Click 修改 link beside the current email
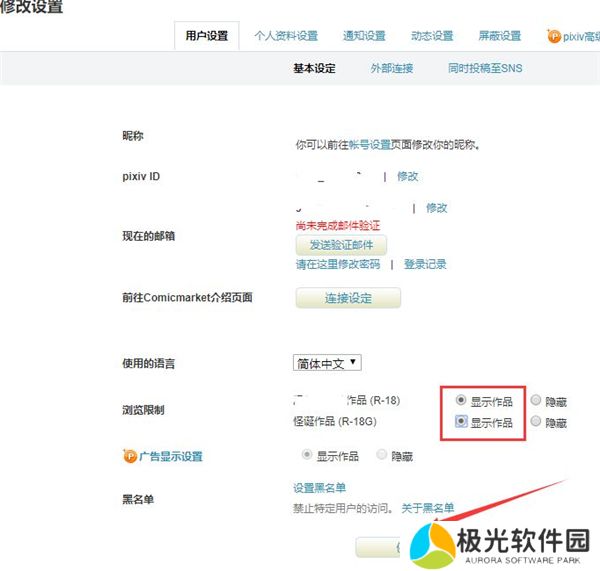The height and width of the screenshot is (571, 600). point(436,208)
